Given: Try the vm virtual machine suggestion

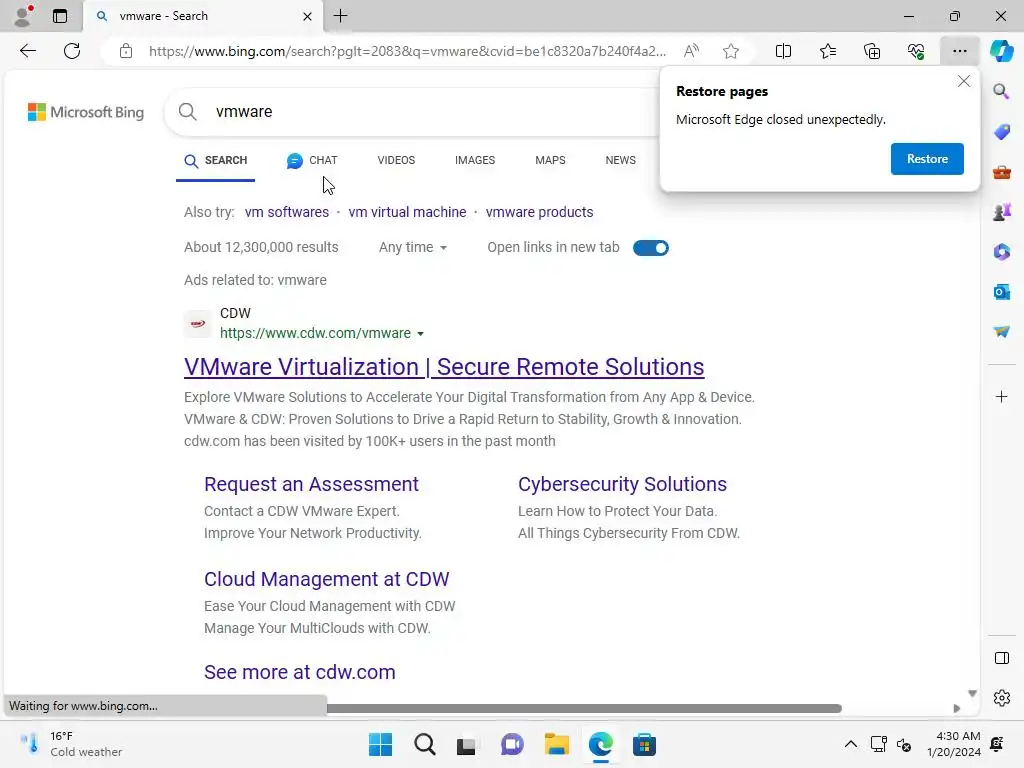Looking at the screenshot, I should click(x=408, y=212).
